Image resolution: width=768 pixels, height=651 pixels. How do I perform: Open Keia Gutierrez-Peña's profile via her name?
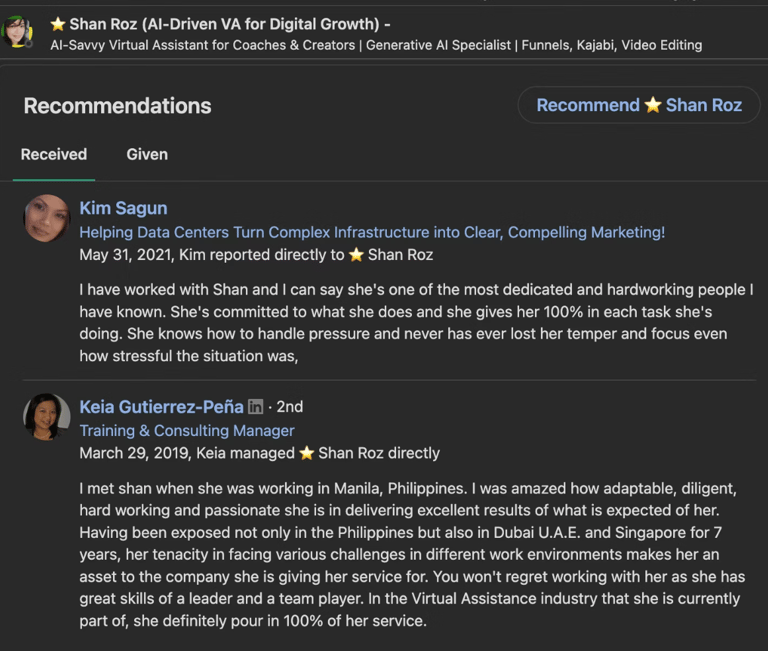(161, 407)
